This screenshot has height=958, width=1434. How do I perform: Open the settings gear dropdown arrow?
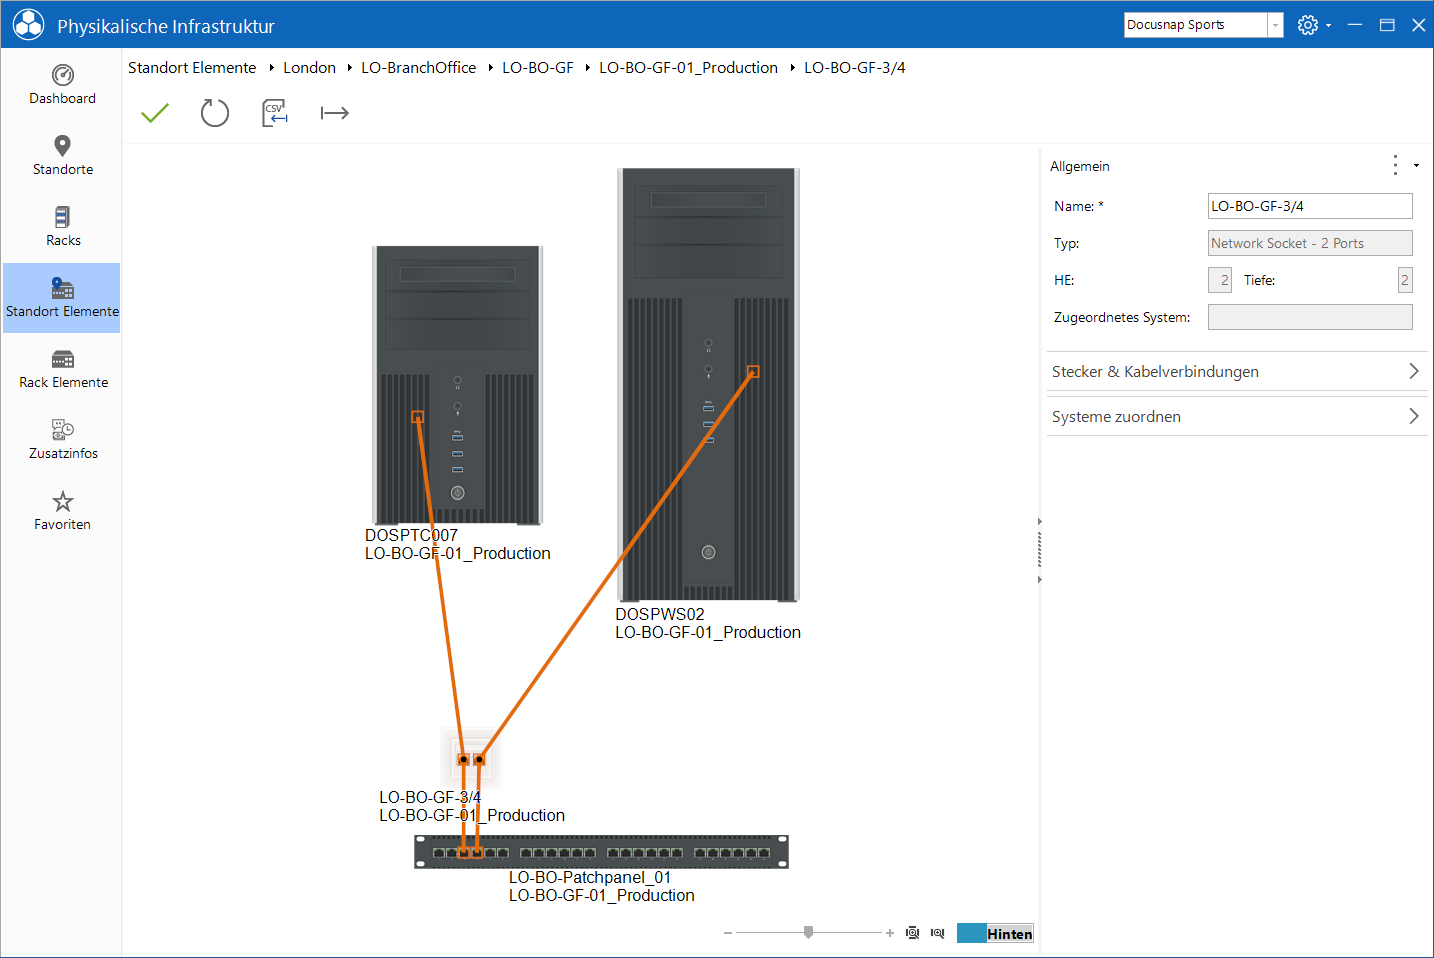(1328, 26)
